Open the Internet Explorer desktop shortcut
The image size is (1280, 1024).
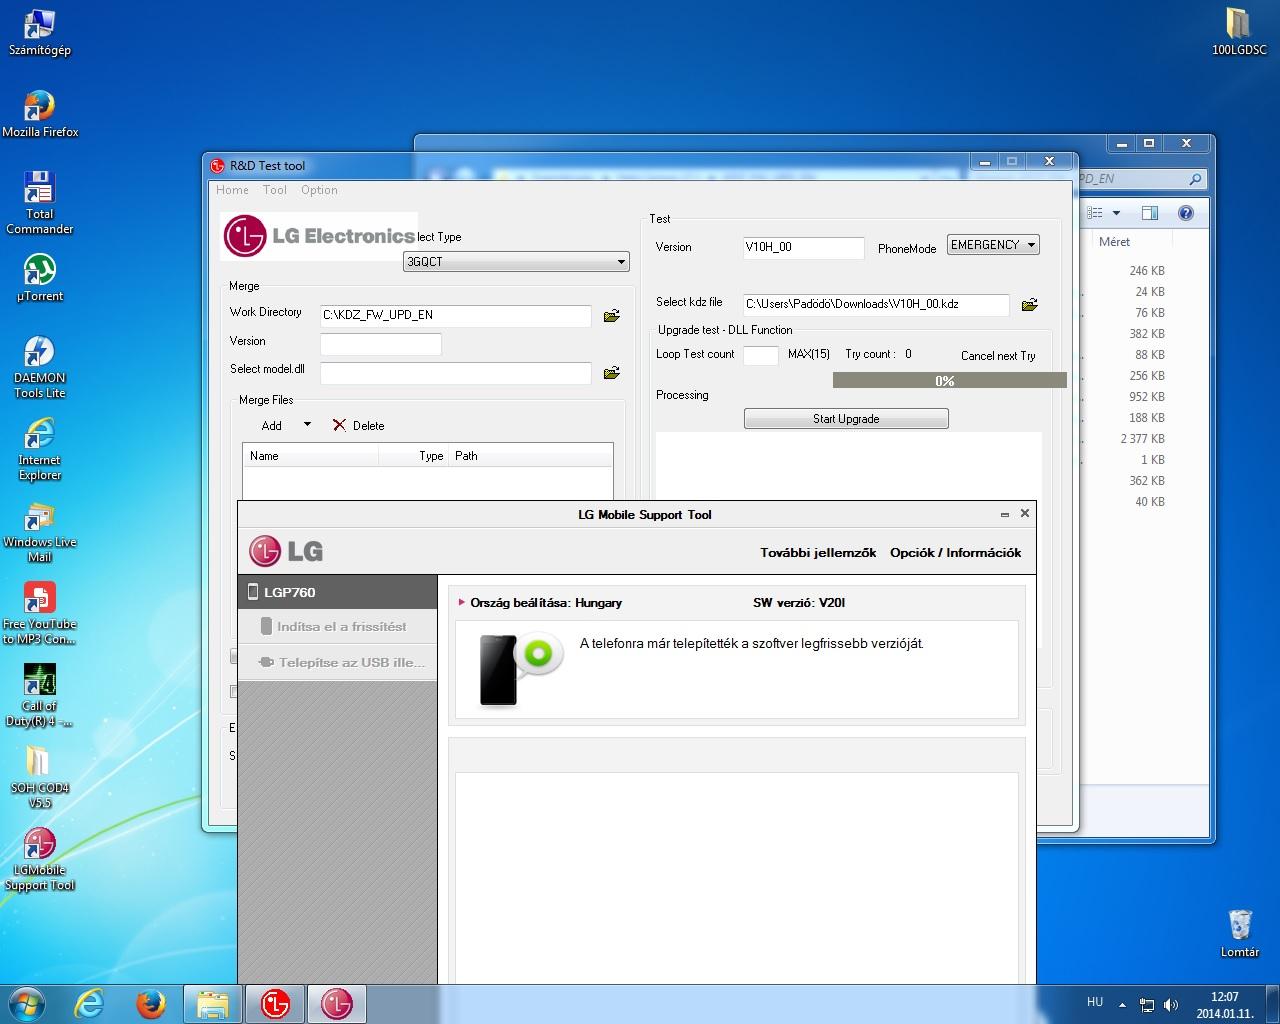(40, 449)
